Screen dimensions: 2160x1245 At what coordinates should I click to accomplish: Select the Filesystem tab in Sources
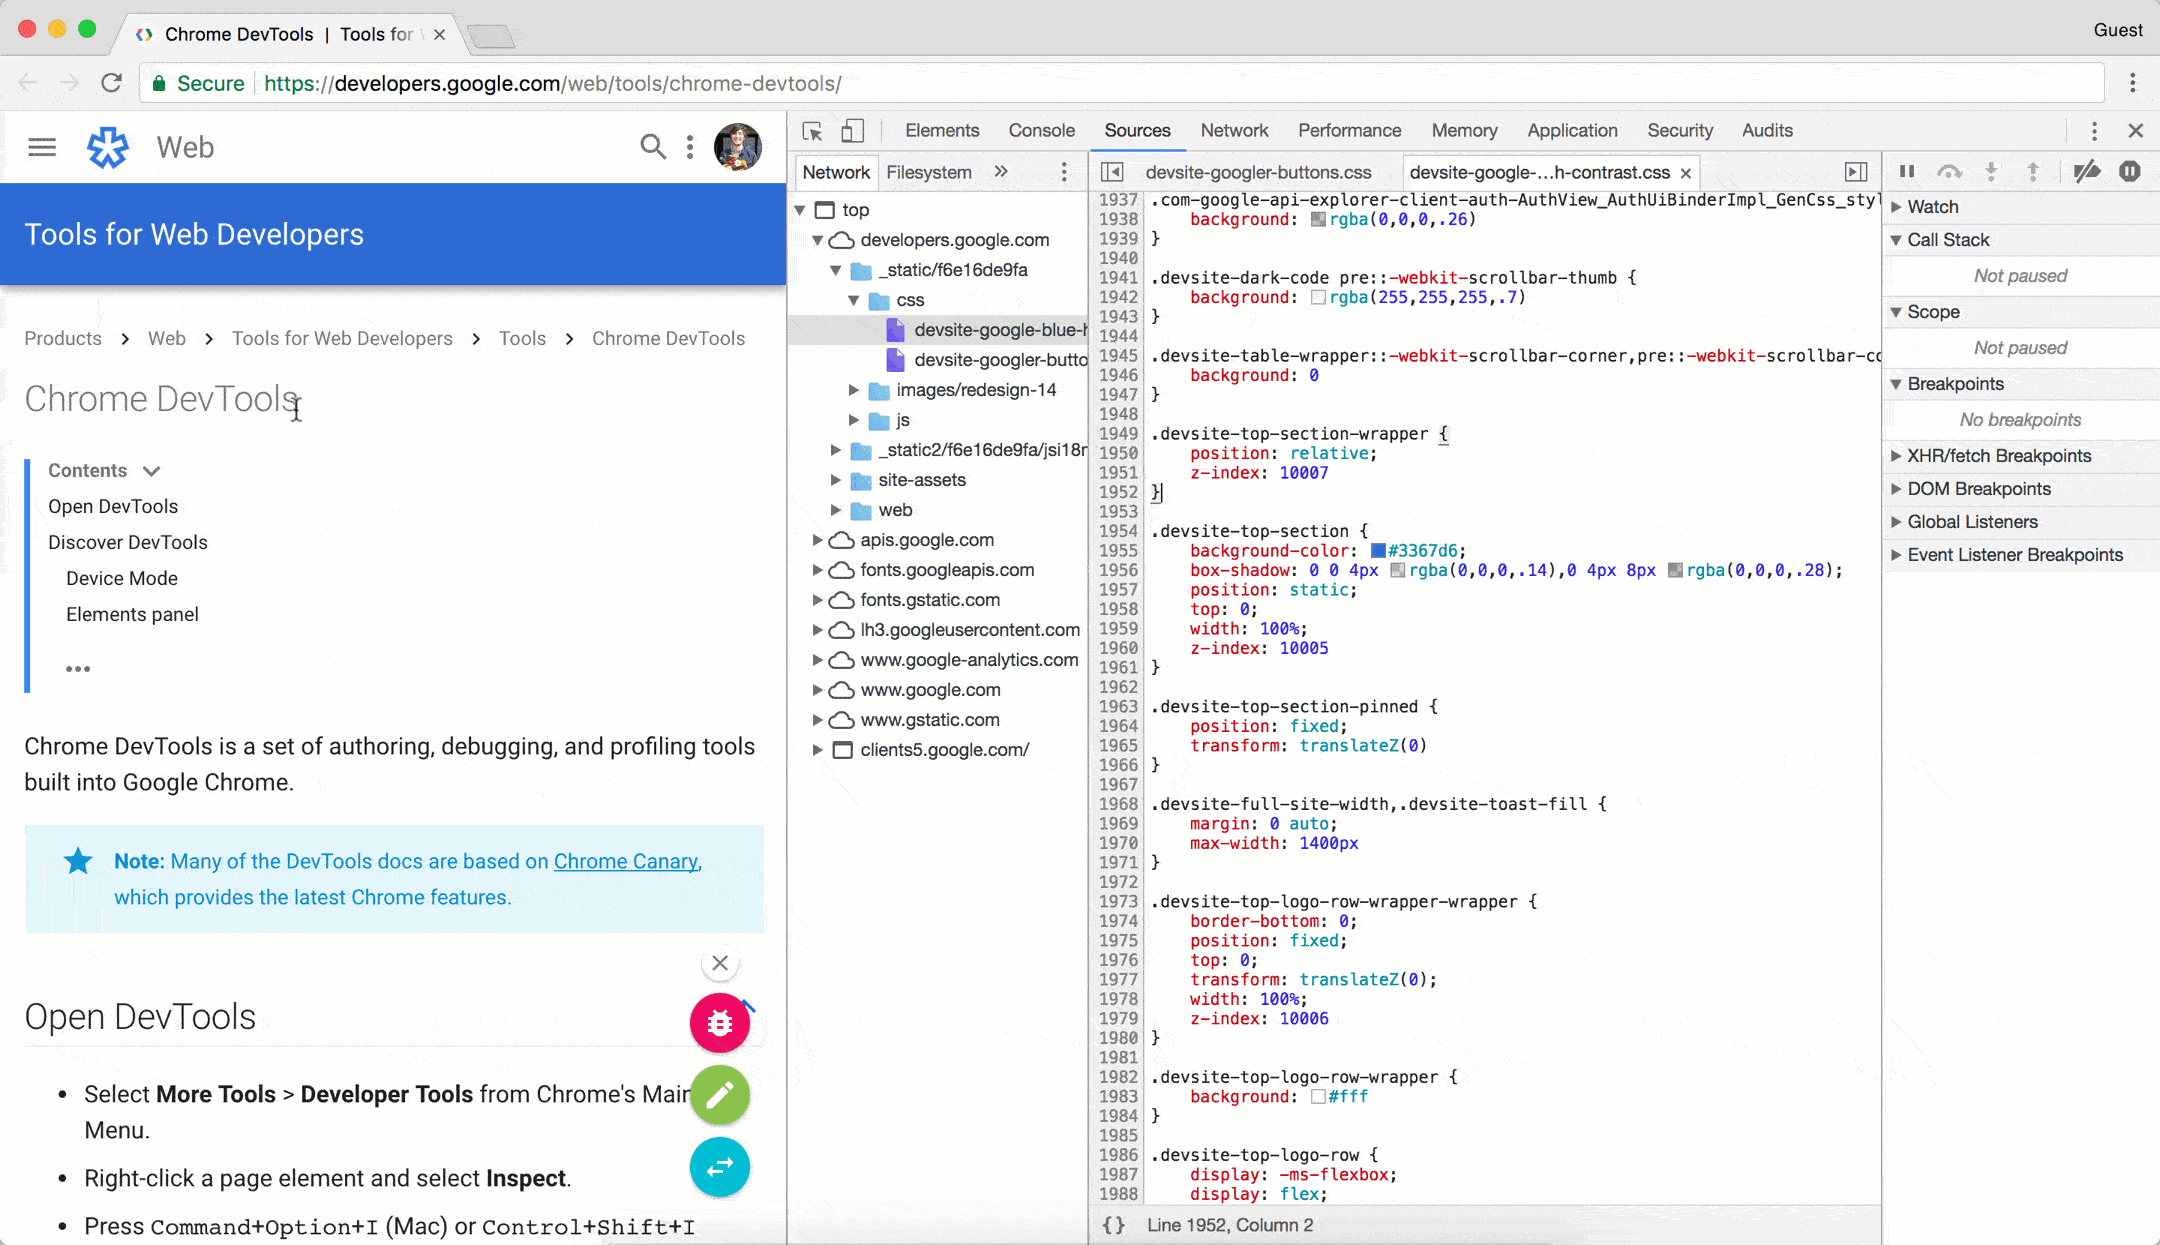[x=926, y=172]
